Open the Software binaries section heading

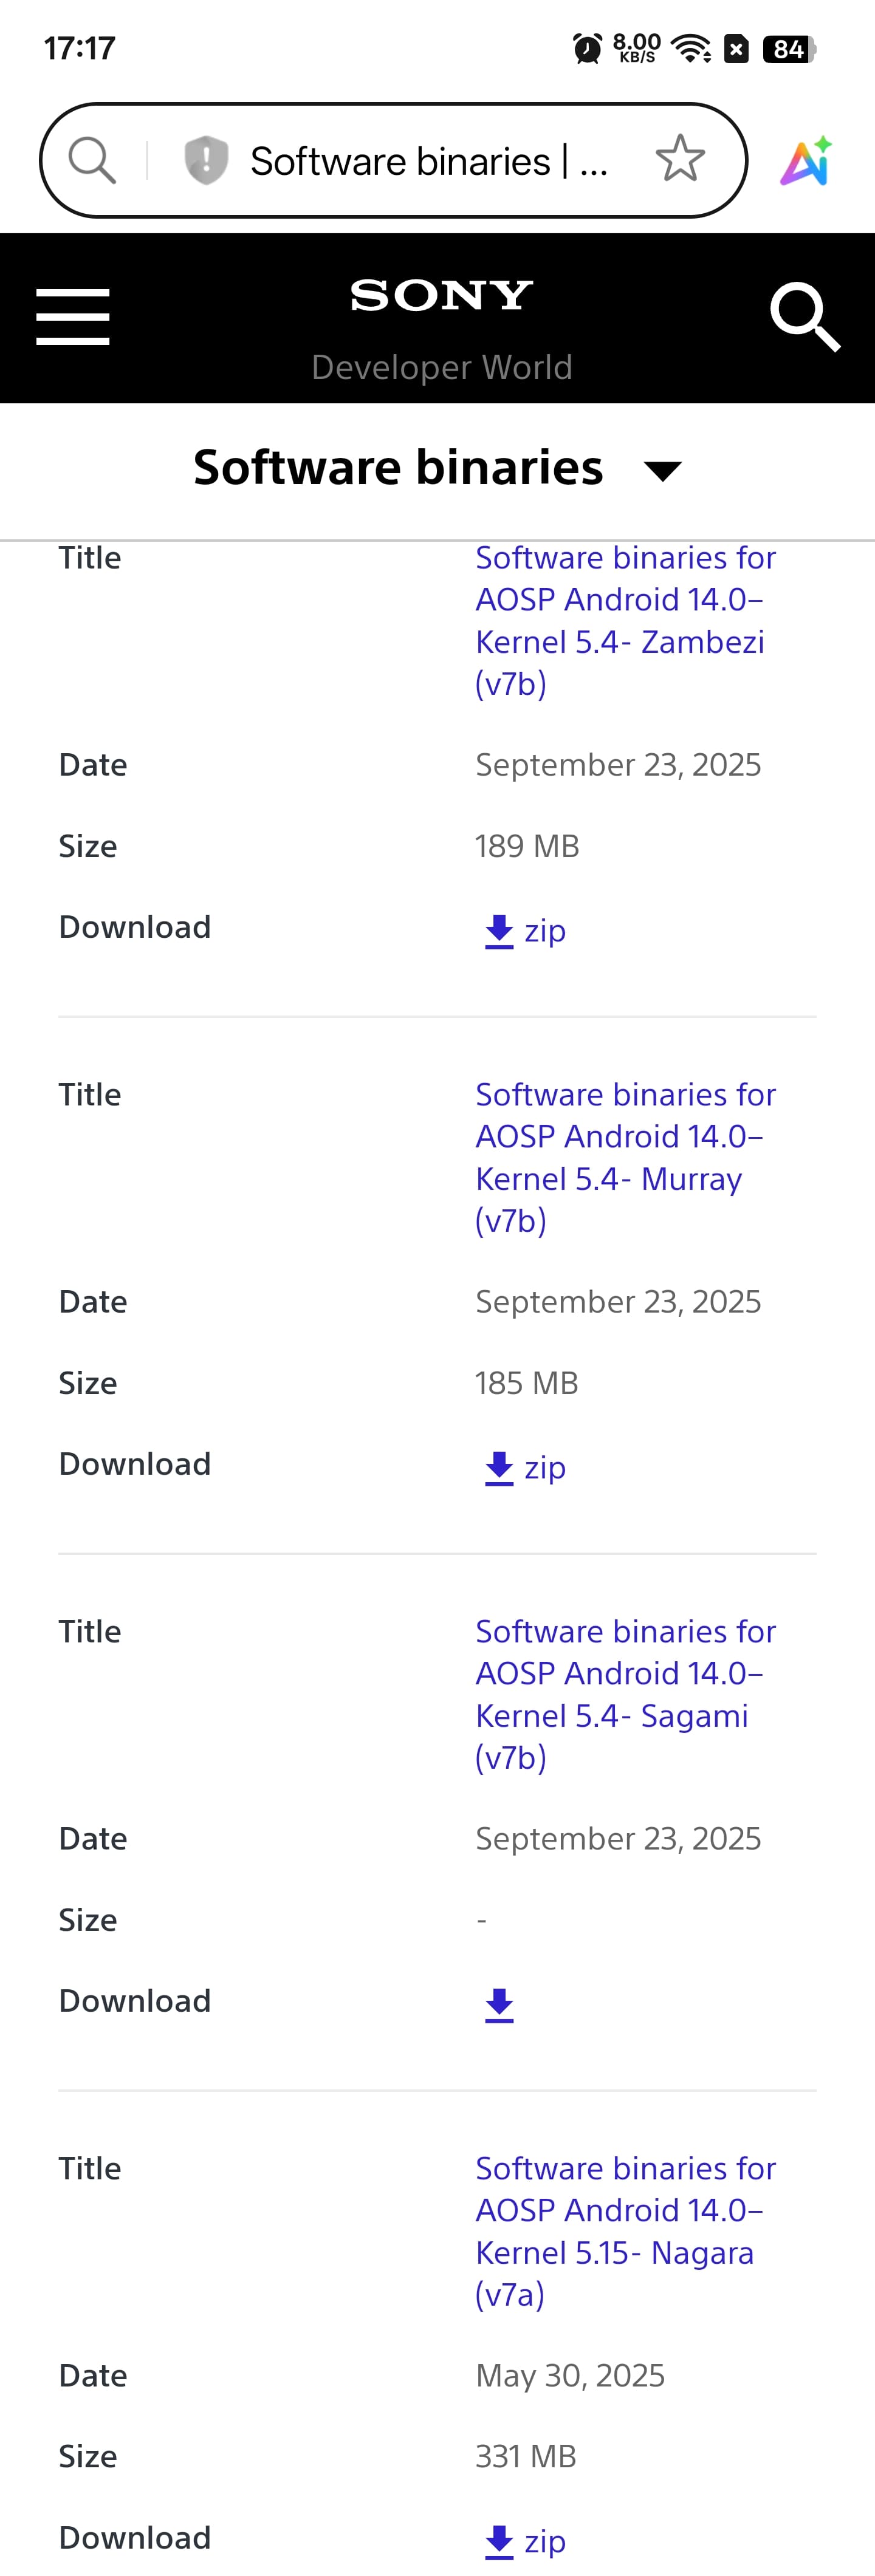(x=398, y=468)
